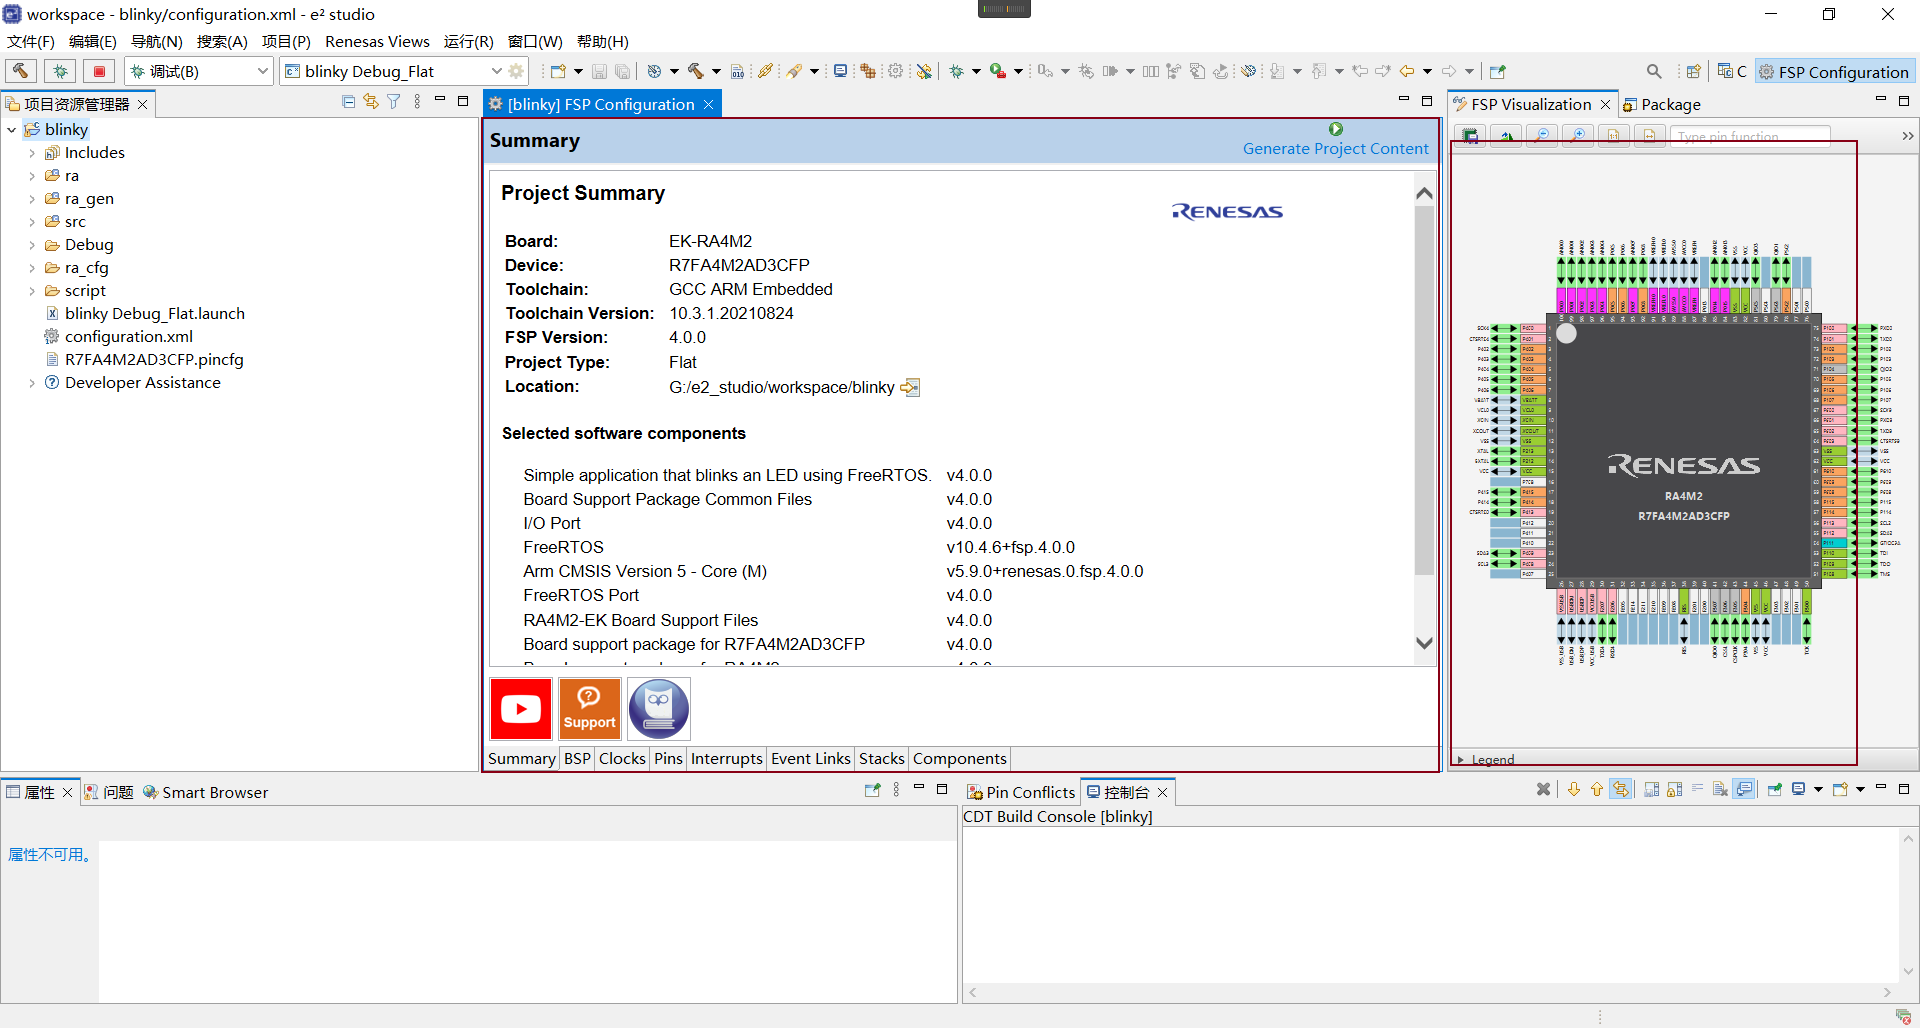1920x1028 pixels.
Task: Open the launch mode 调试(B) dropdown
Action: tap(263, 71)
